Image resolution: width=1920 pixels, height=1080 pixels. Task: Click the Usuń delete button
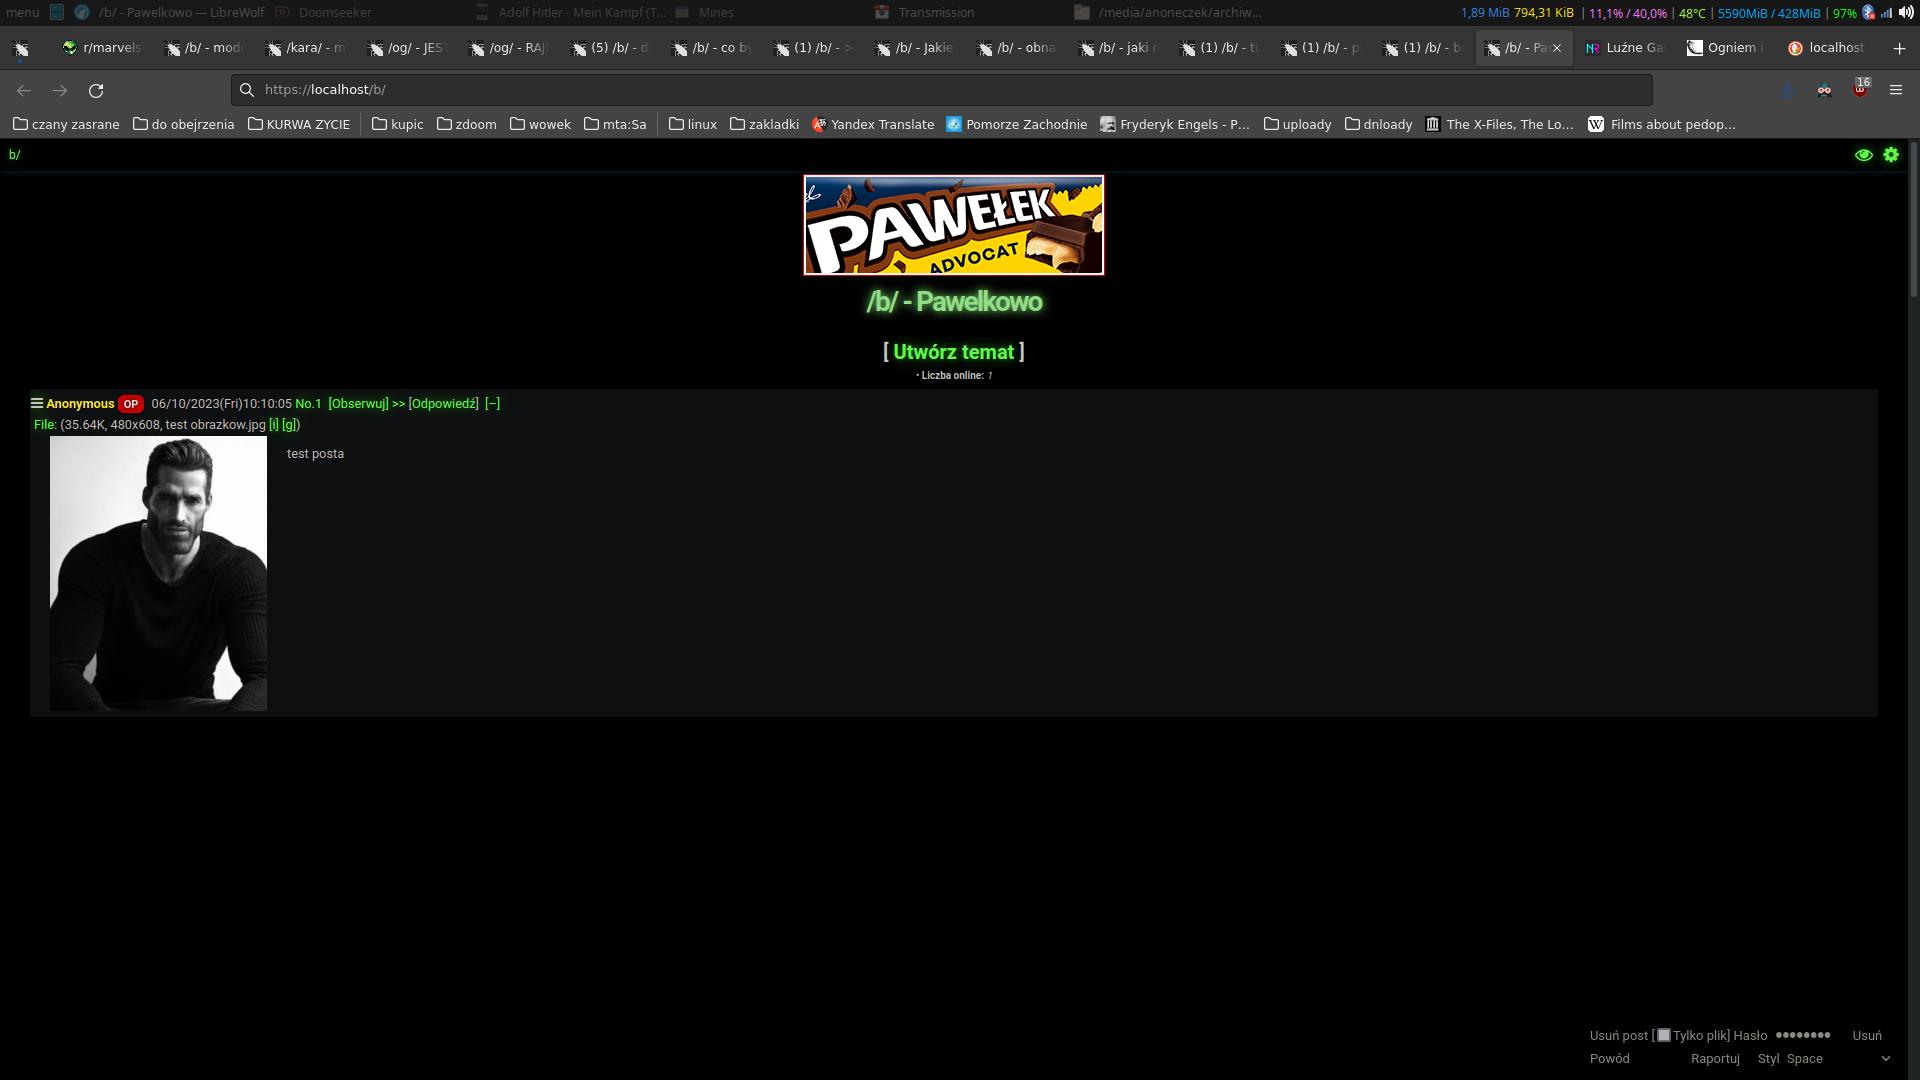(1867, 1036)
